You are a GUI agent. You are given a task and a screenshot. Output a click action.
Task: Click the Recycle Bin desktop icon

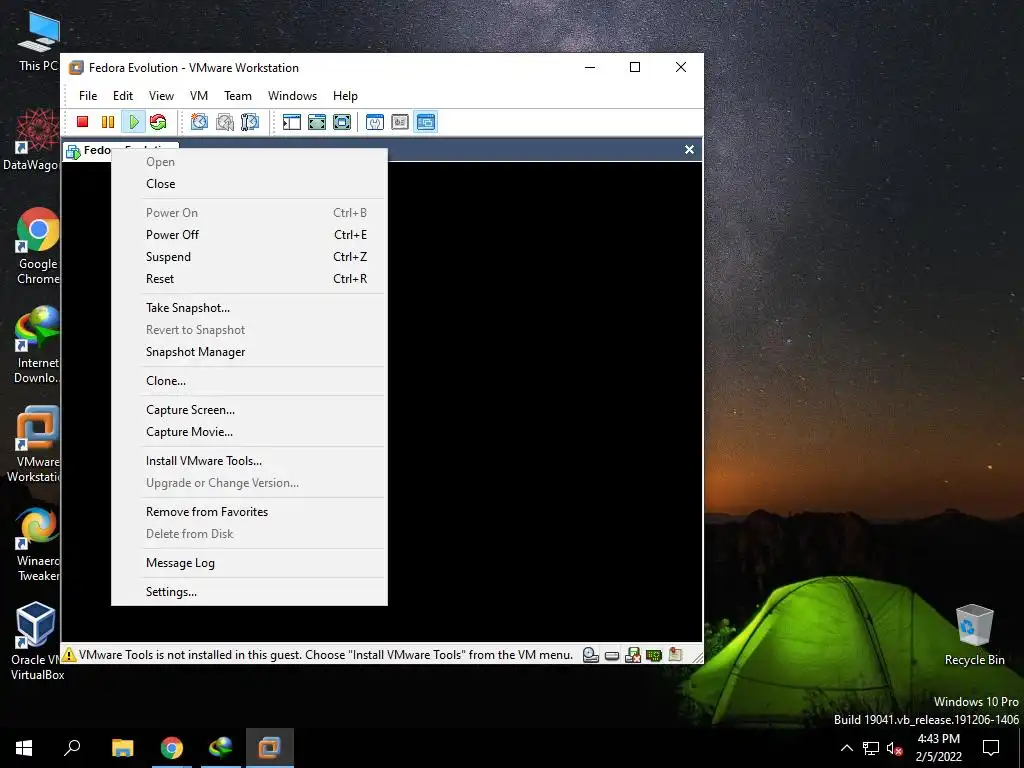(x=974, y=635)
